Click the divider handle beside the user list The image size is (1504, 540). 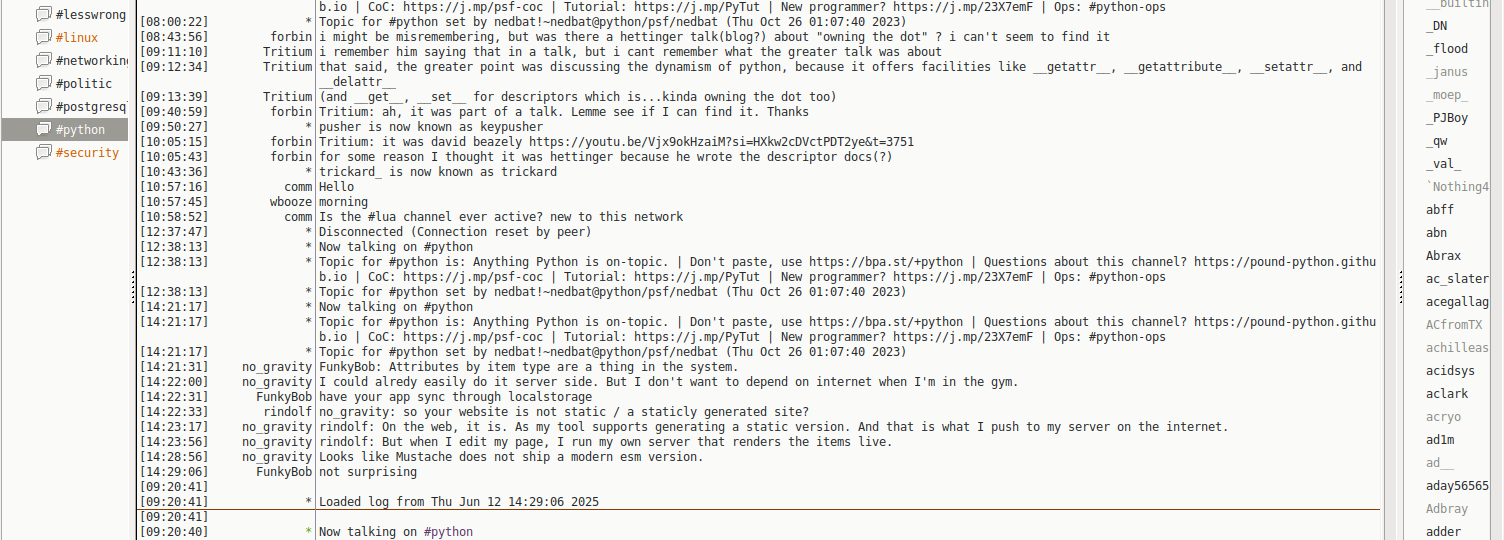[1400, 290]
